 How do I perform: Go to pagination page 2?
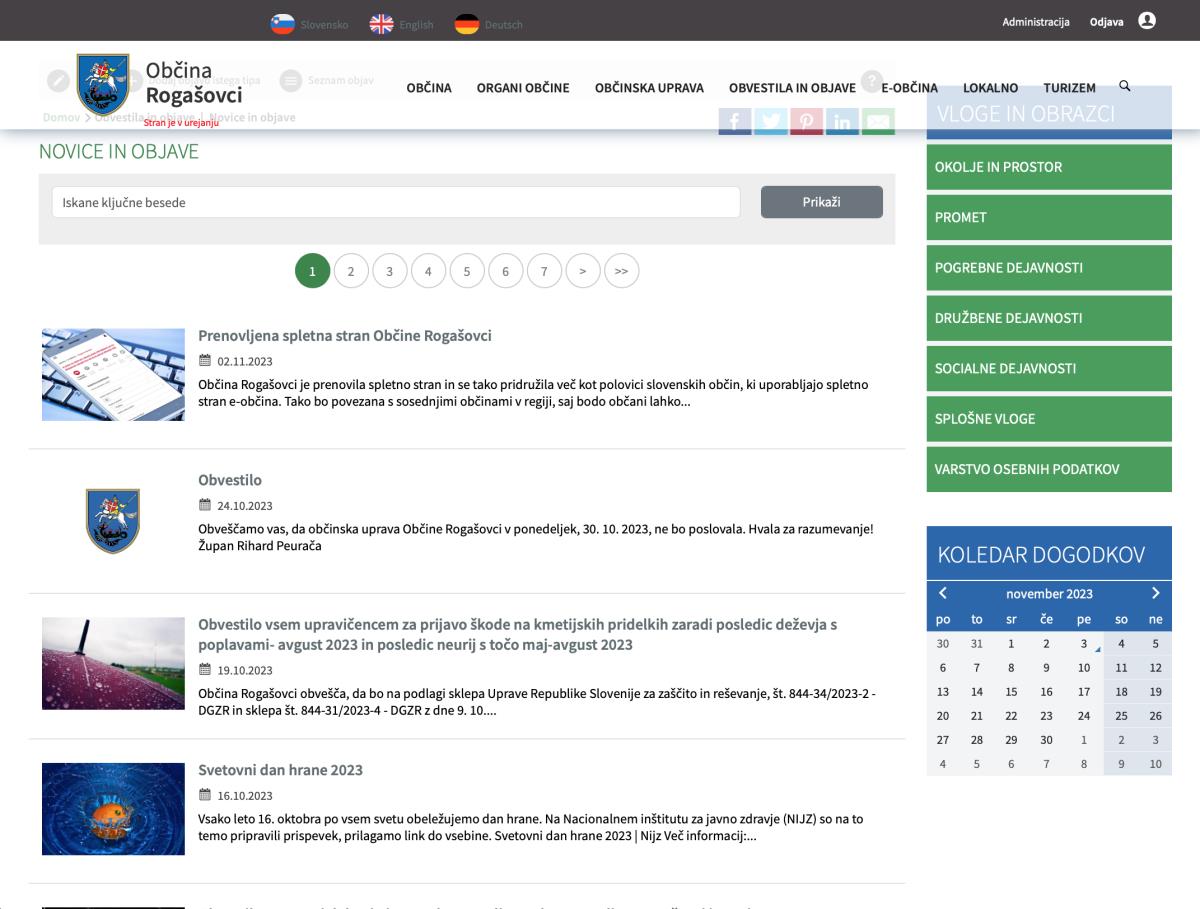coord(351,271)
